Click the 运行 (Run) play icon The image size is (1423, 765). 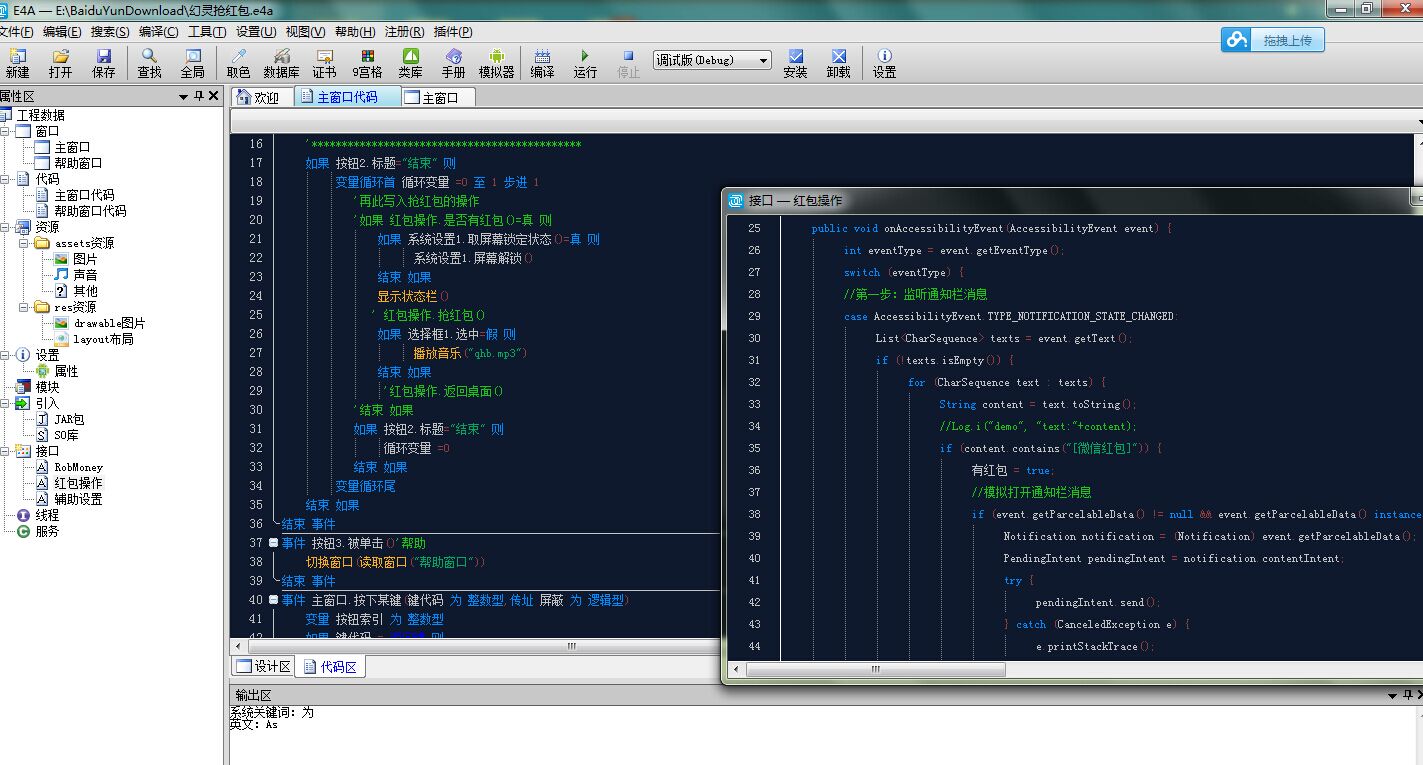[x=585, y=63]
